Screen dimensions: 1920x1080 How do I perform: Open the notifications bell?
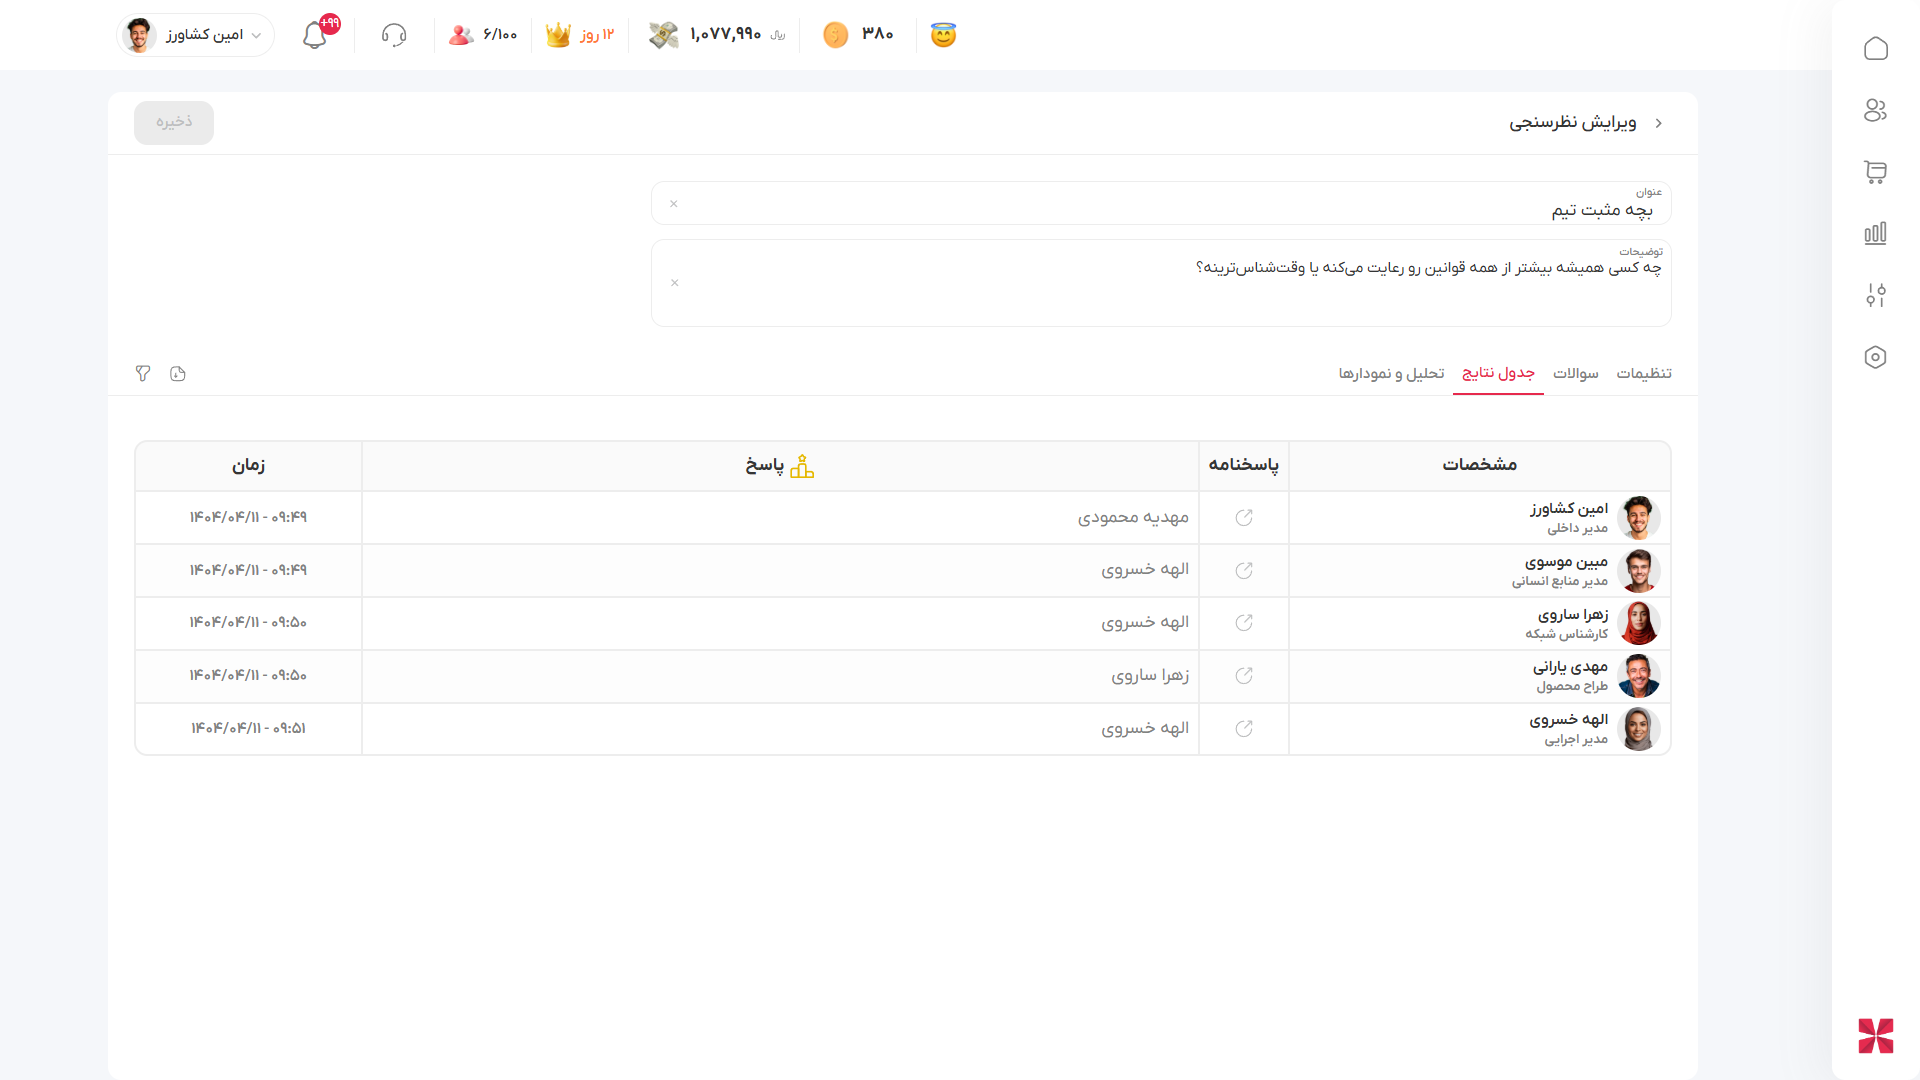click(x=315, y=35)
